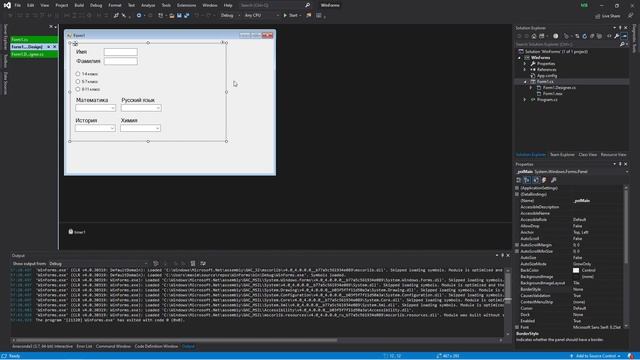640x360 pixels.
Task: Click the Live Share button
Action: tap(607, 16)
